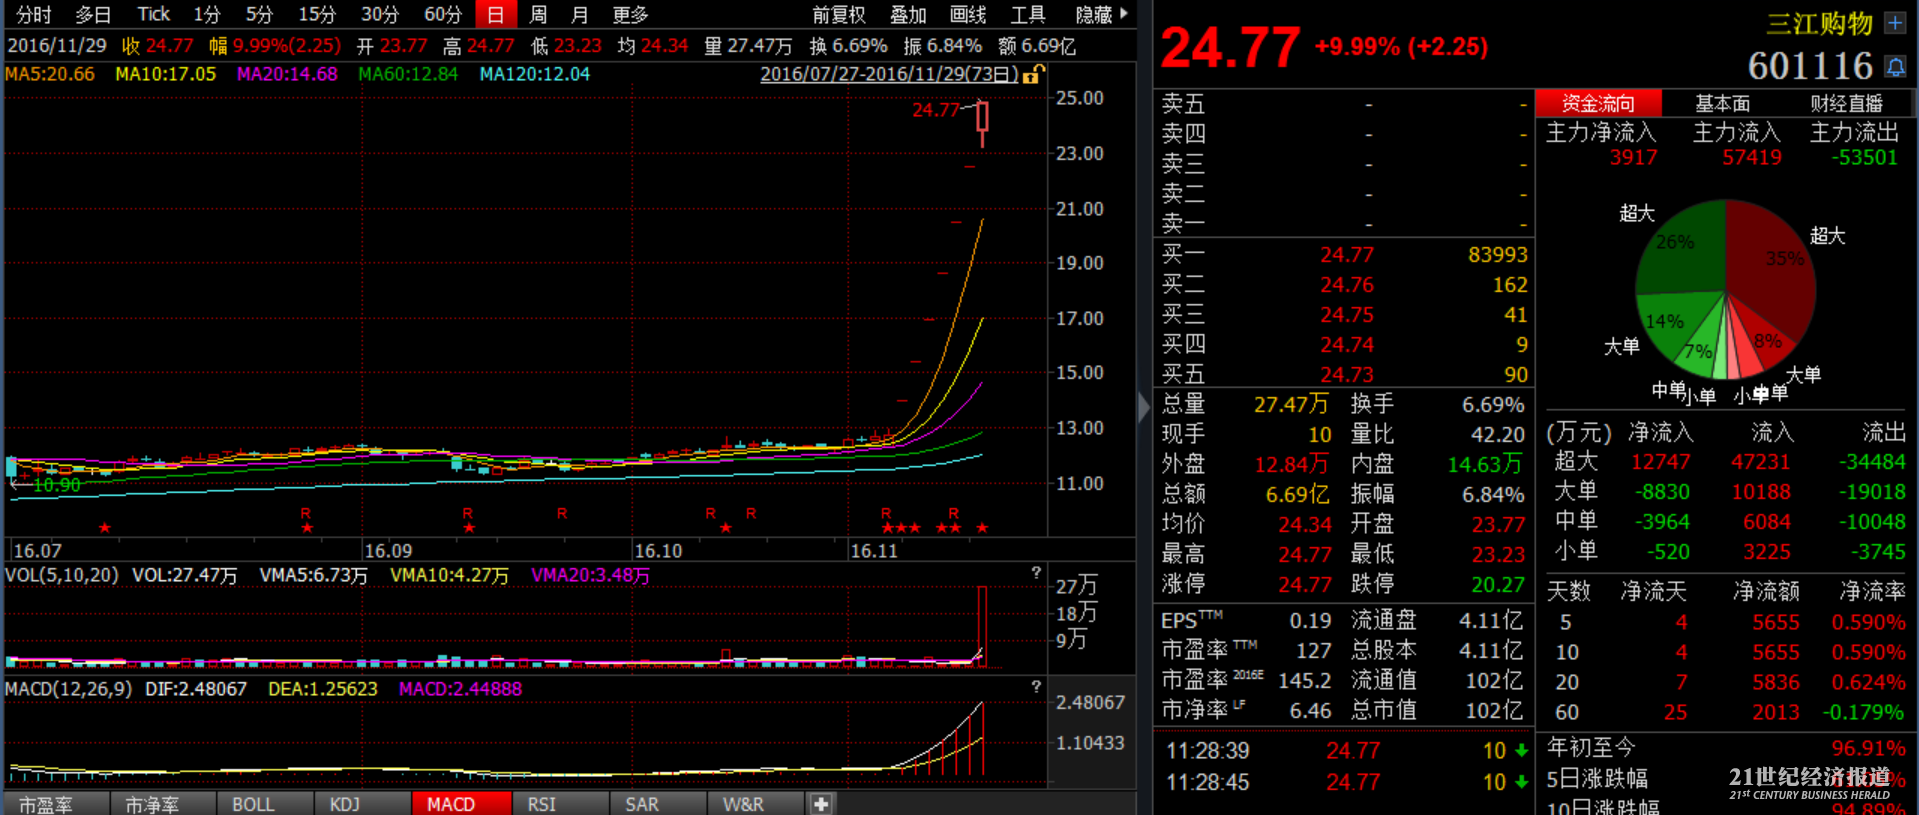Open the 更多 periods dropdown

(x=630, y=14)
